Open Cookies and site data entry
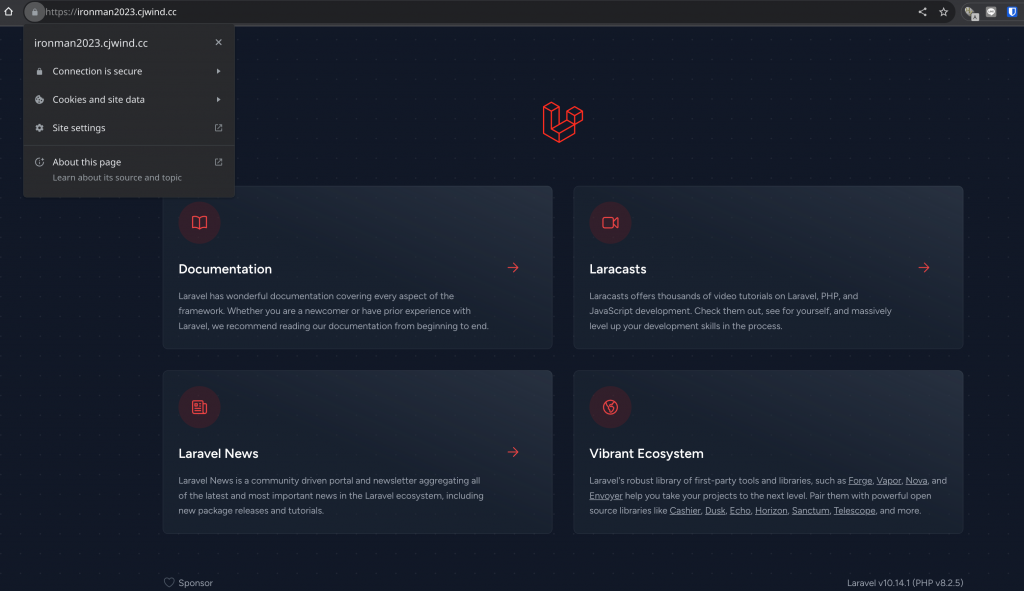The height and width of the screenshot is (591, 1024). click(129, 99)
